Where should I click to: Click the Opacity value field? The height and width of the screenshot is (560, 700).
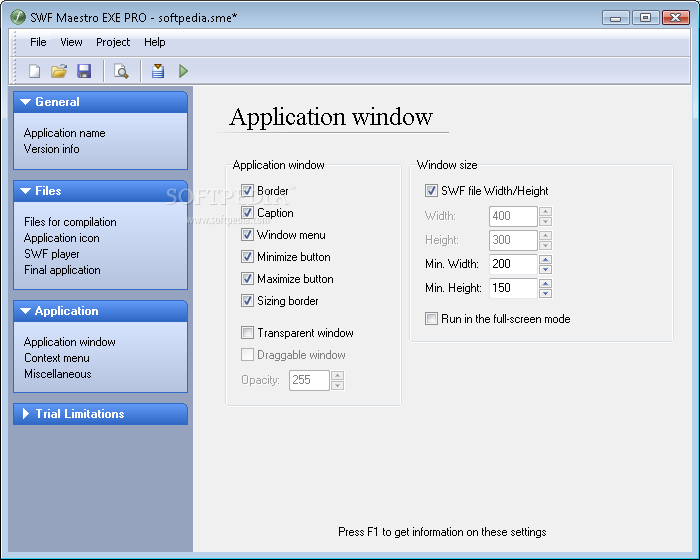pos(309,380)
